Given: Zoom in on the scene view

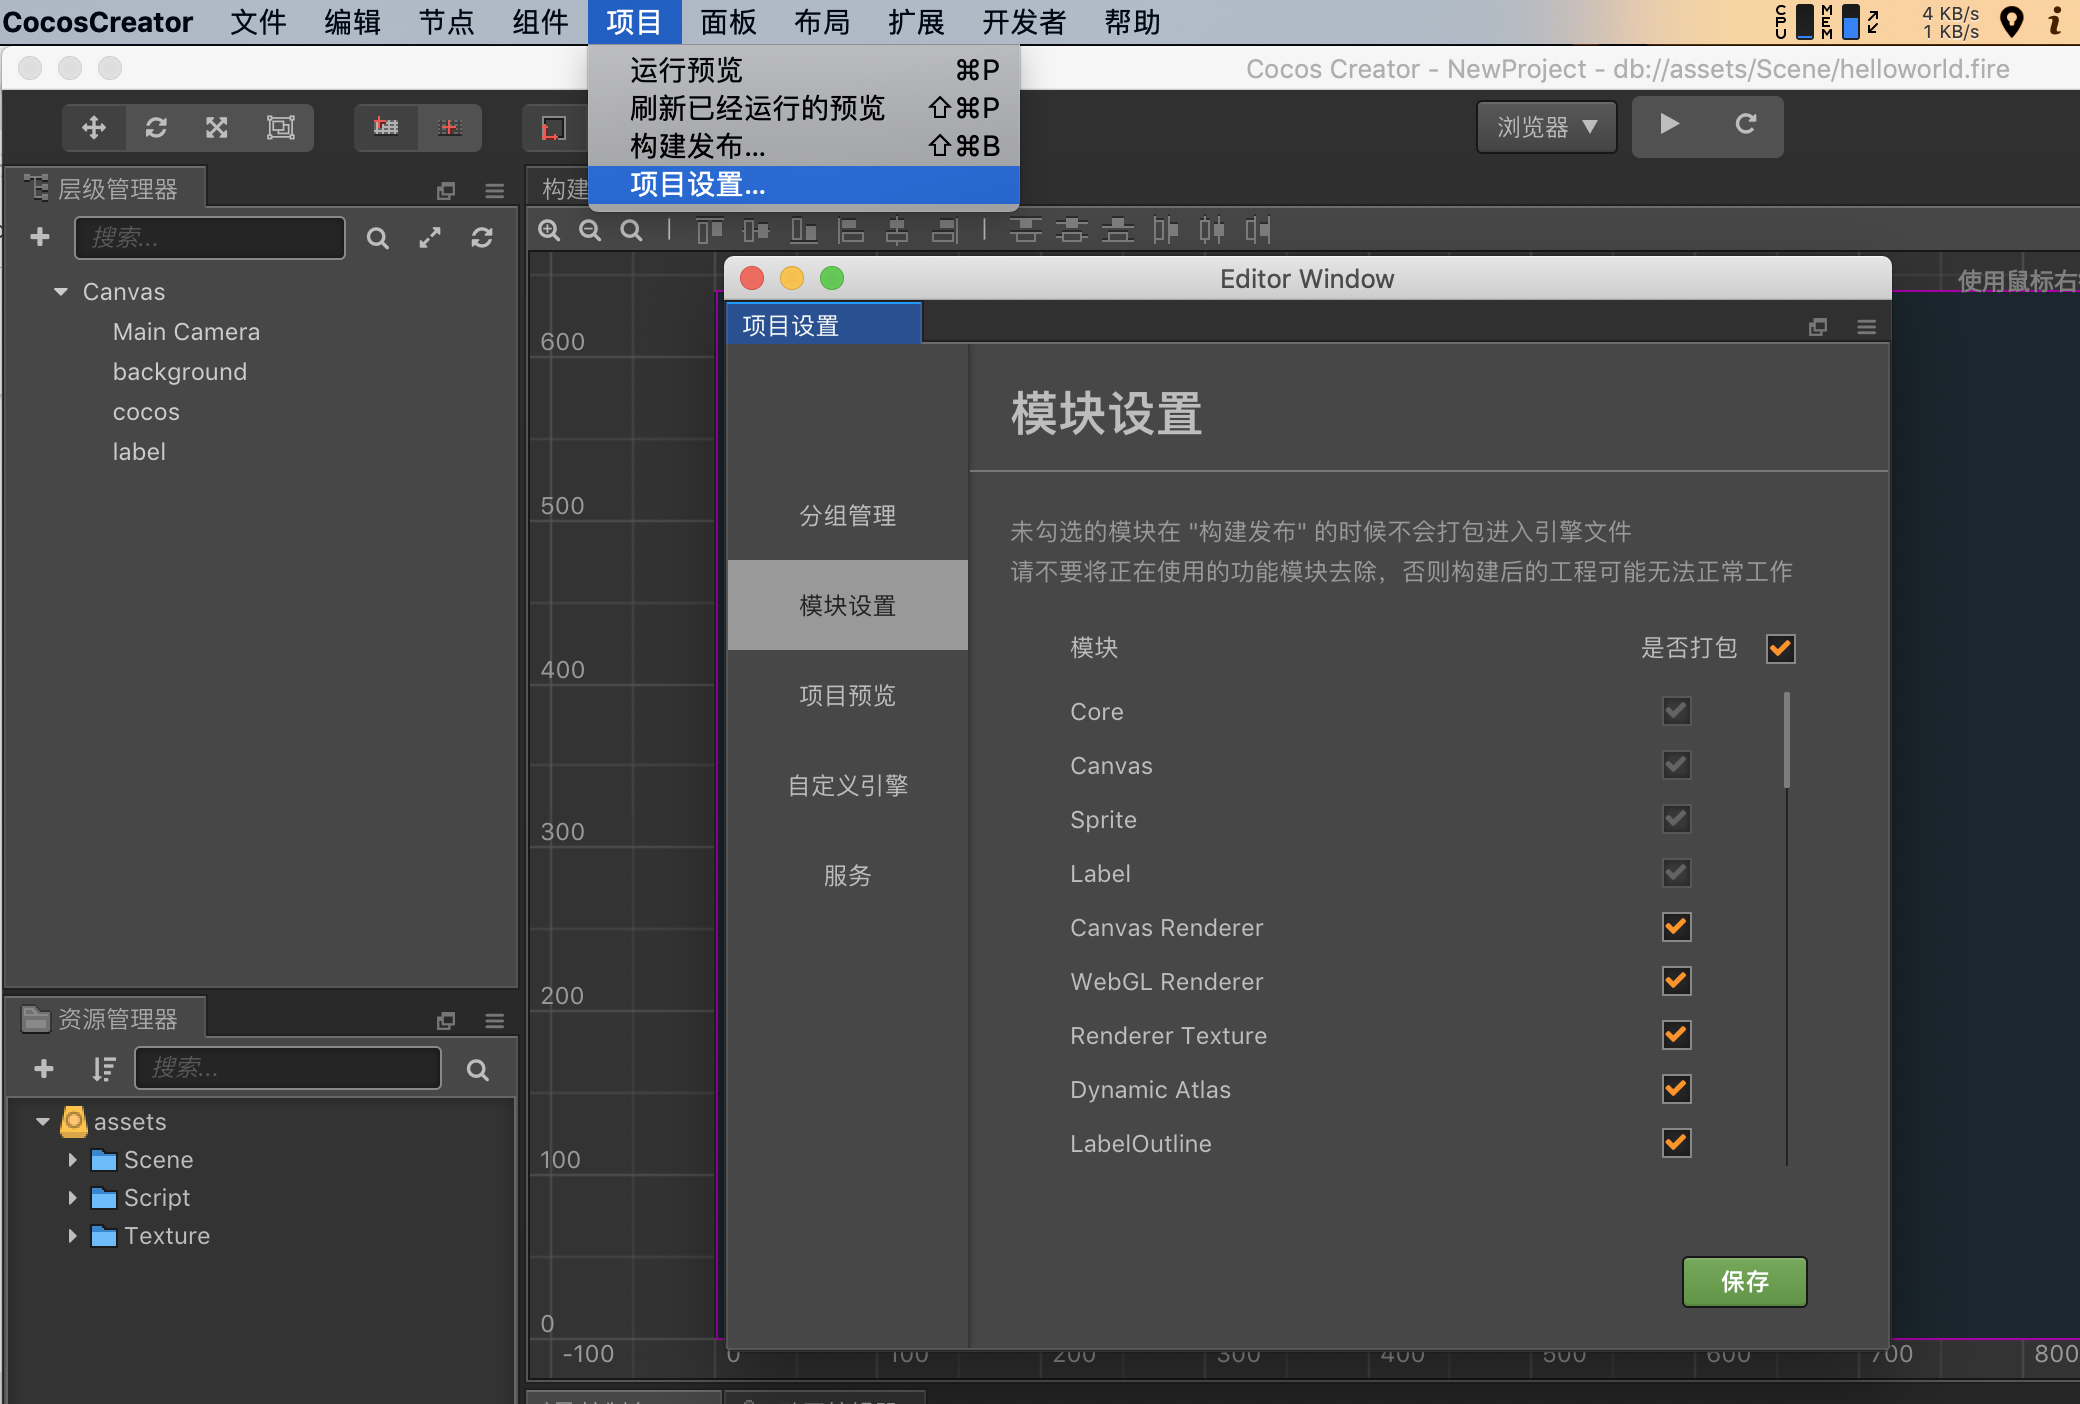Looking at the screenshot, I should pos(549,231).
